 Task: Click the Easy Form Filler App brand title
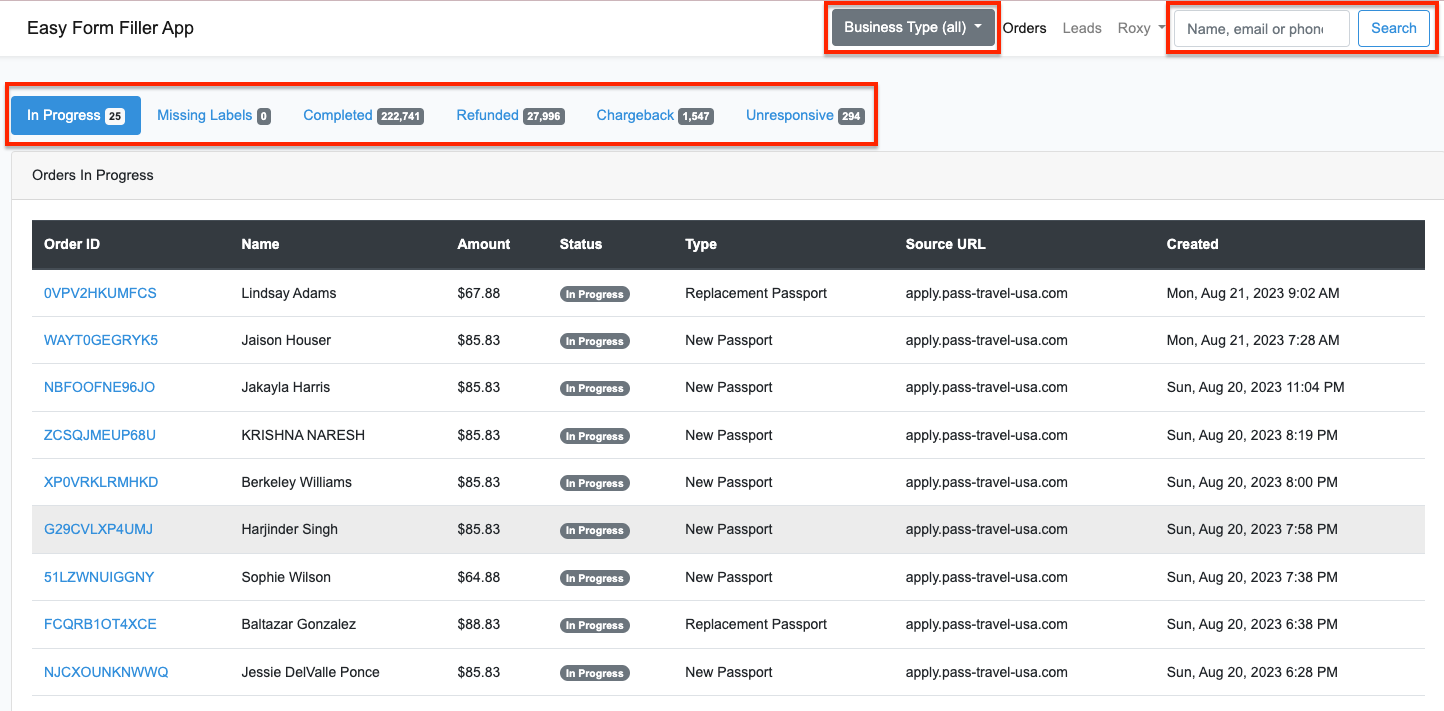(110, 28)
